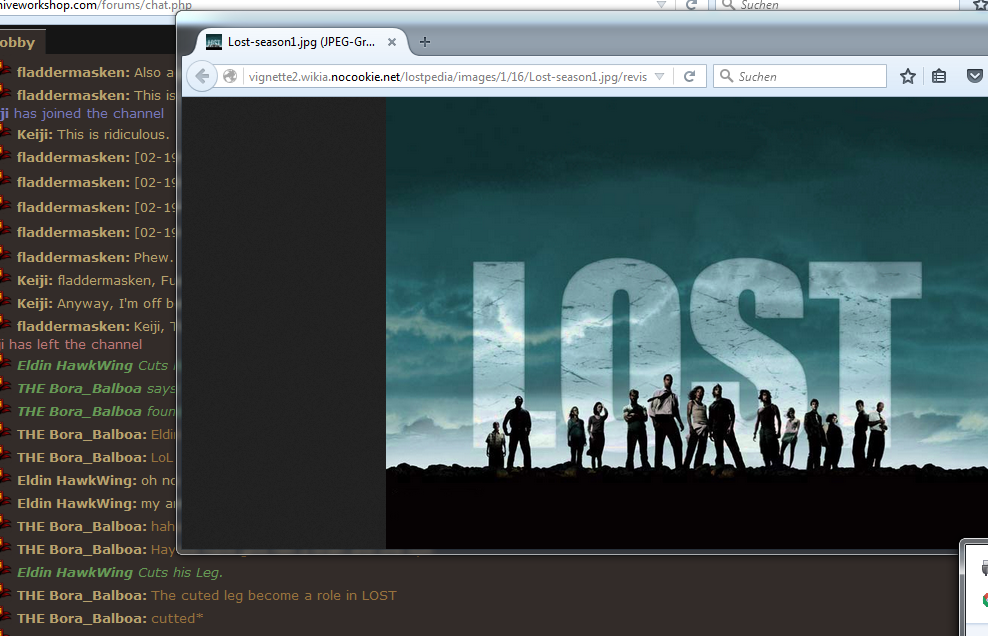Click 'THE Bora_Balboa: hah' username
Viewport: 988px width, 636px height.
tap(82, 526)
